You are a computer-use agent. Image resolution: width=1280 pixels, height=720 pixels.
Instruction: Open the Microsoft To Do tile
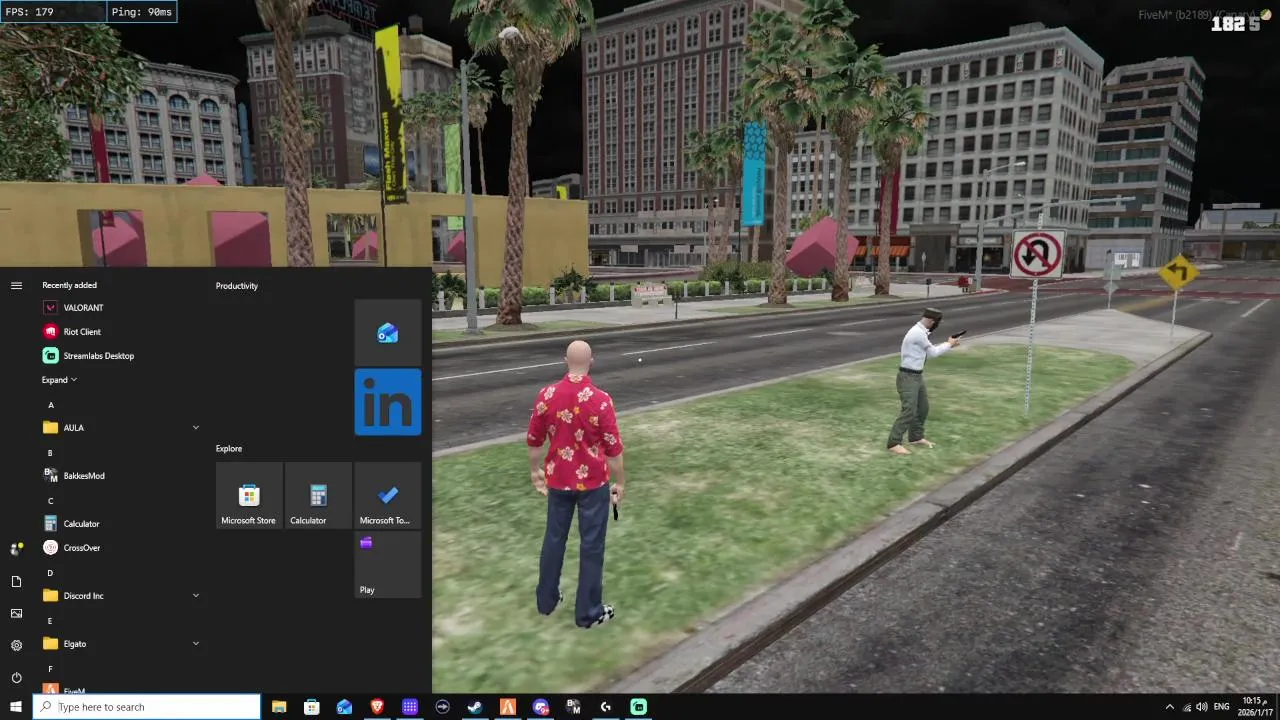pyautogui.click(x=388, y=495)
